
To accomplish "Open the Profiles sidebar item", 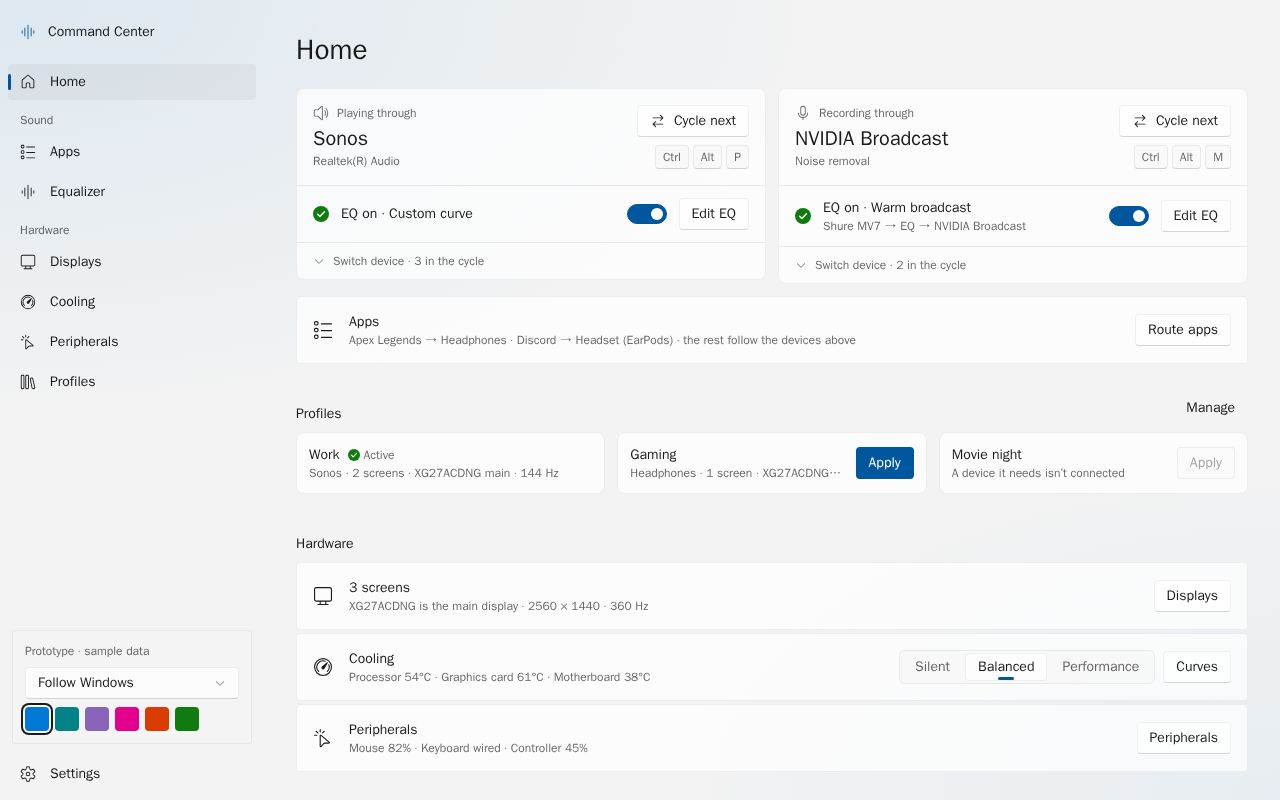I will [x=132, y=382].
